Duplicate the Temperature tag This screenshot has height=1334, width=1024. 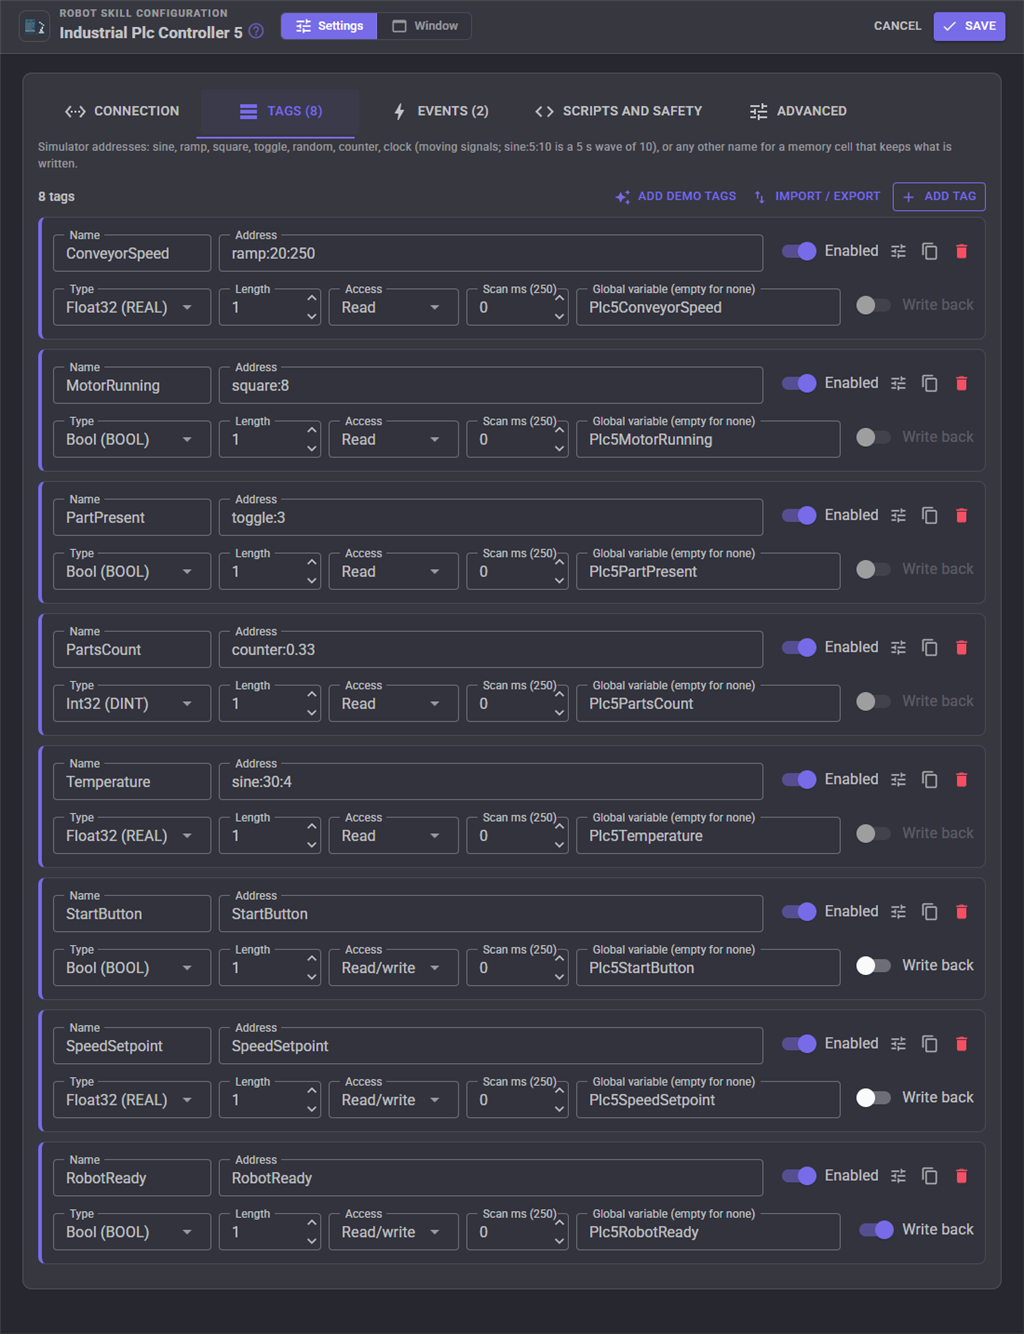(930, 779)
